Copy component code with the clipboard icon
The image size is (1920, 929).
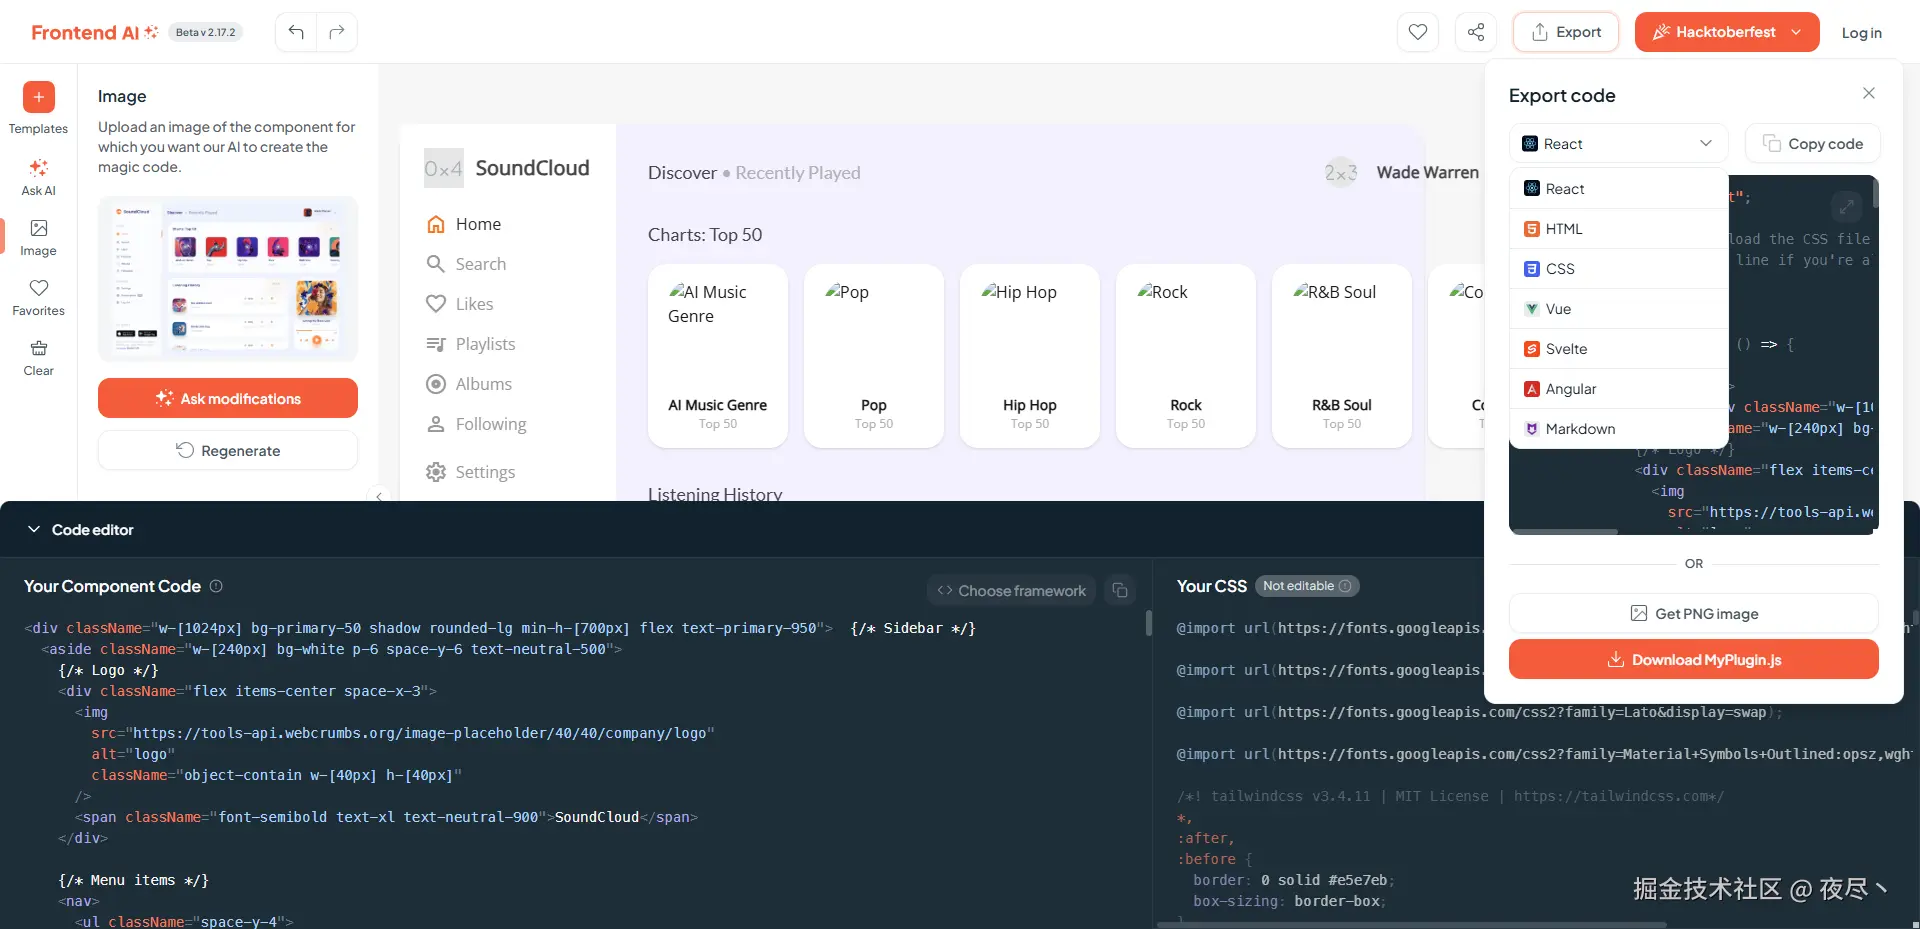point(1120,591)
